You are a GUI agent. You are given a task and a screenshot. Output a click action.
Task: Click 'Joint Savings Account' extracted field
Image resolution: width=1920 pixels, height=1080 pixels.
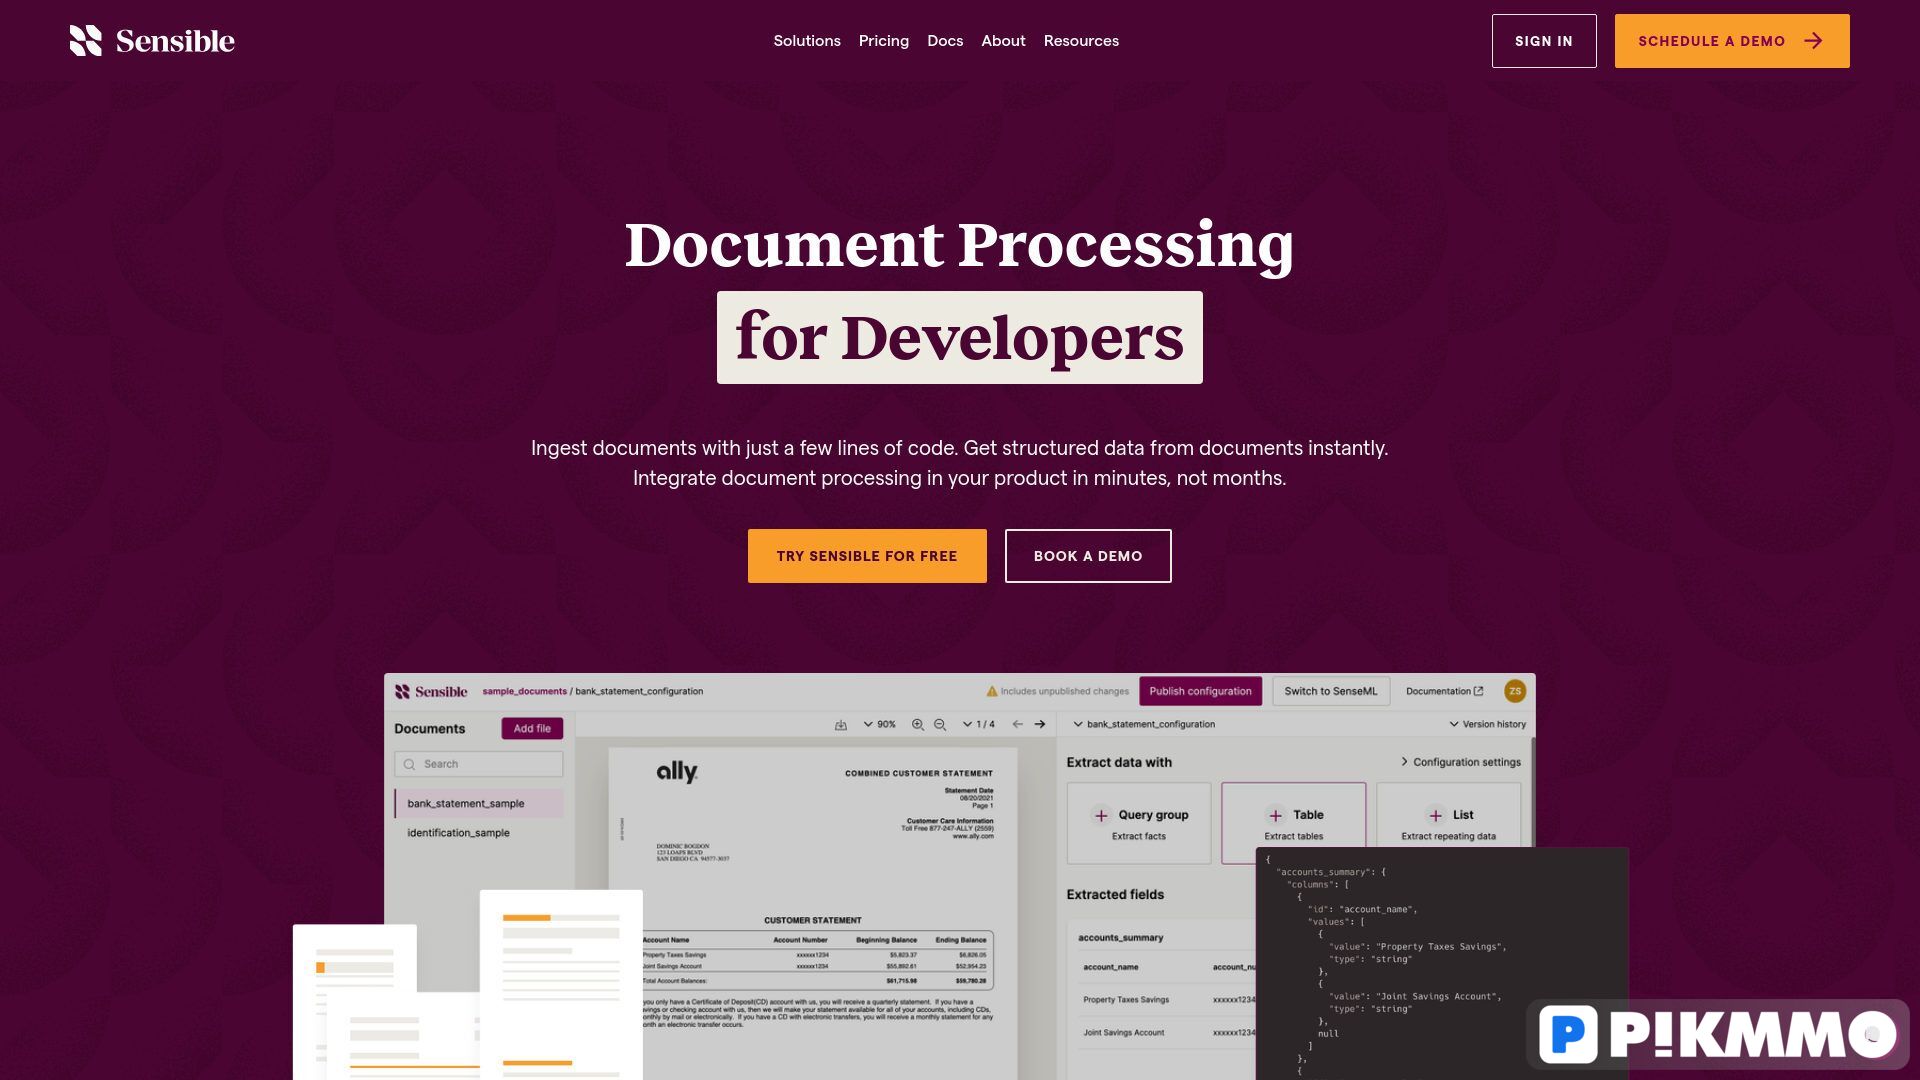click(1123, 1033)
